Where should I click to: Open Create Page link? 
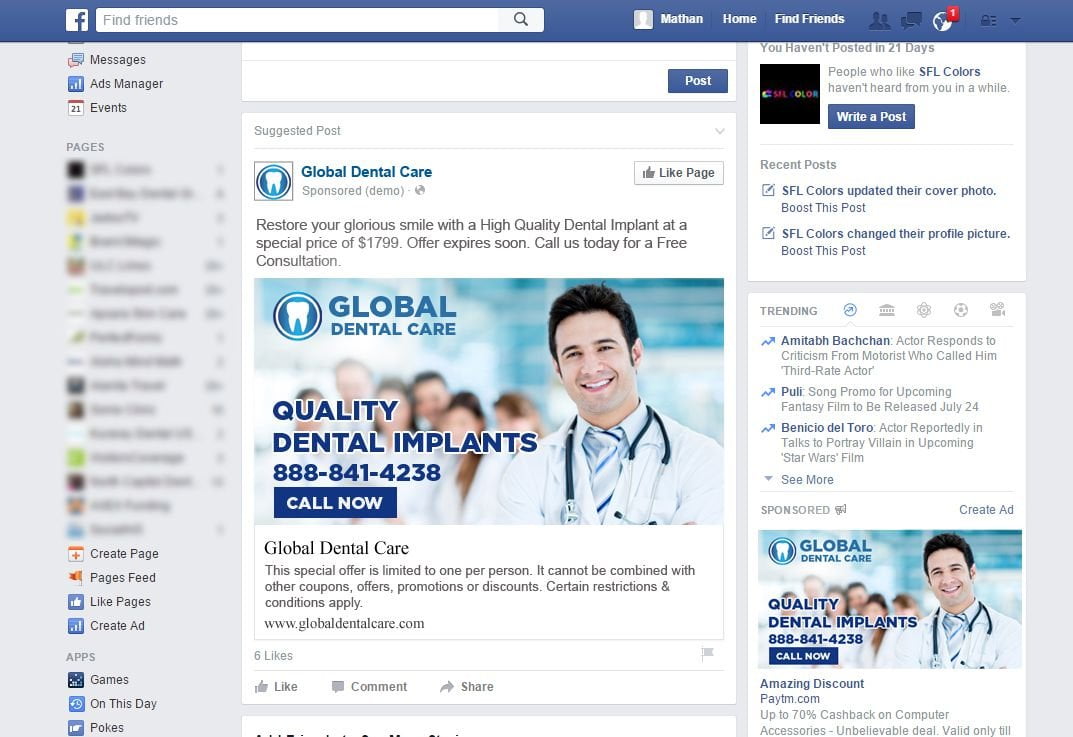[124, 554]
